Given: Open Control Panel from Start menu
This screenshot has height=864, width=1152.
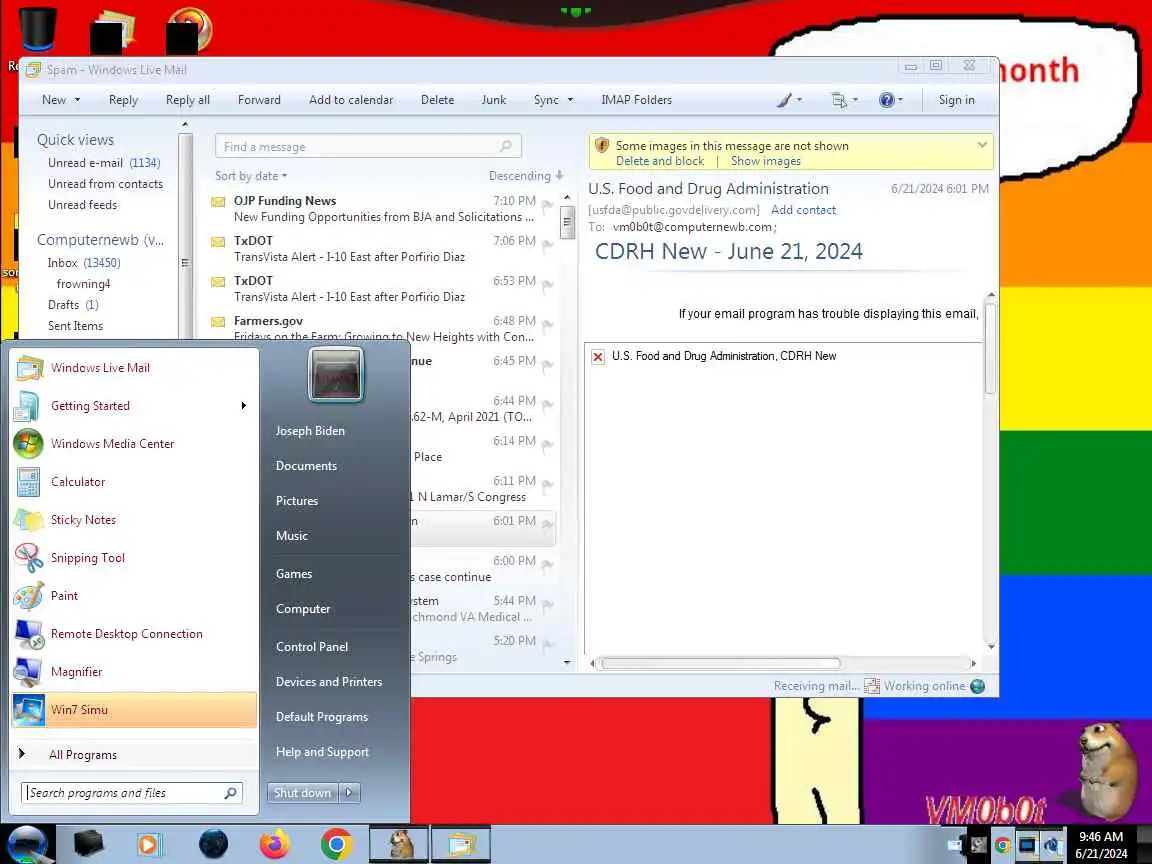Looking at the screenshot, I should pyautogui.click(x=312, y=647).
